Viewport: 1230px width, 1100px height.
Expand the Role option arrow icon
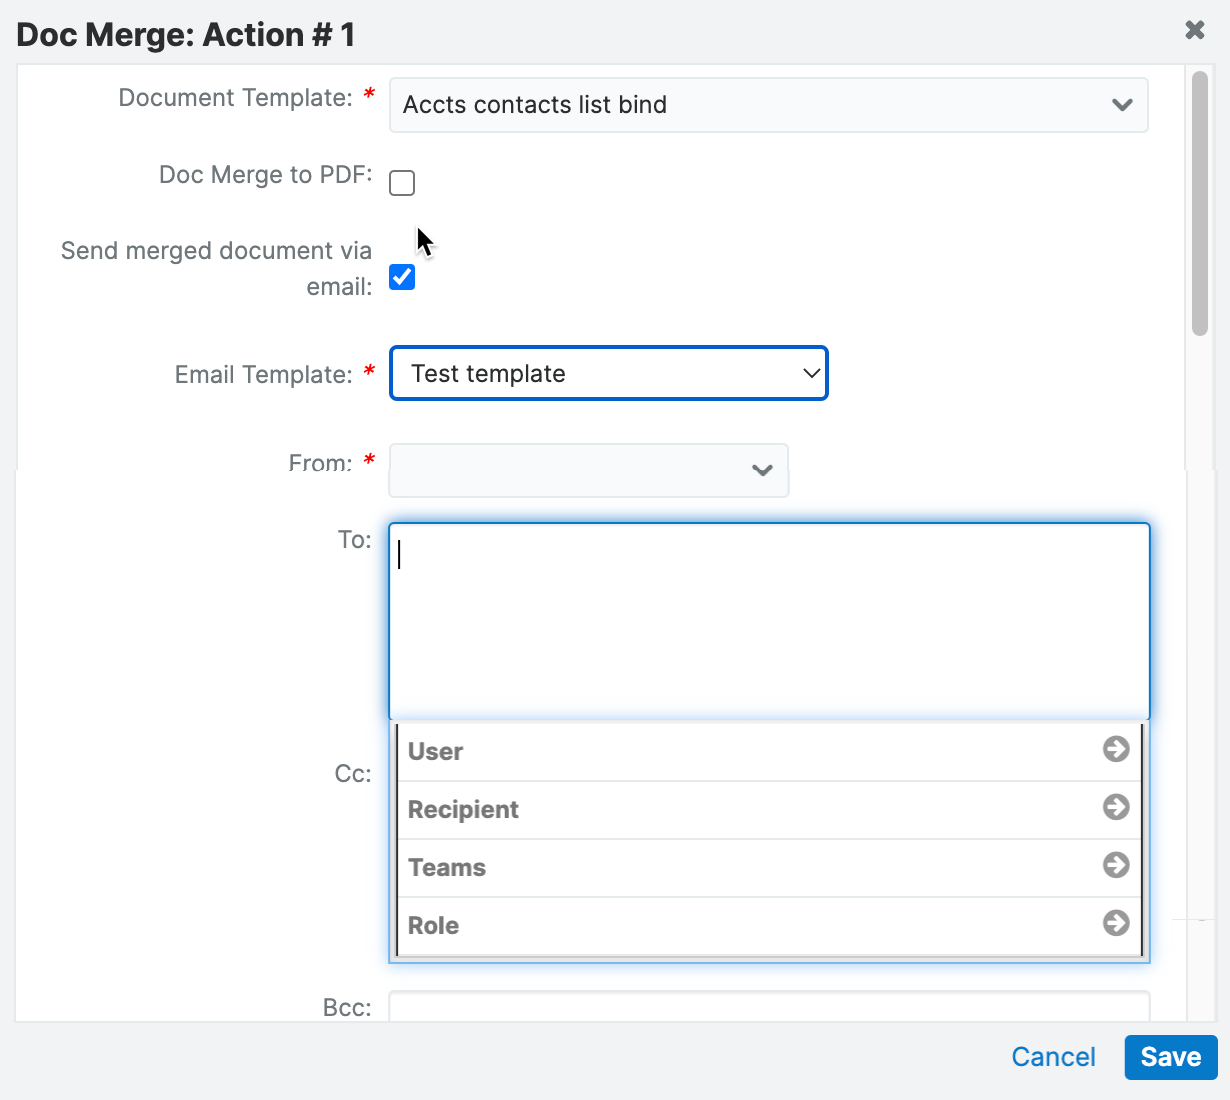1115,923
